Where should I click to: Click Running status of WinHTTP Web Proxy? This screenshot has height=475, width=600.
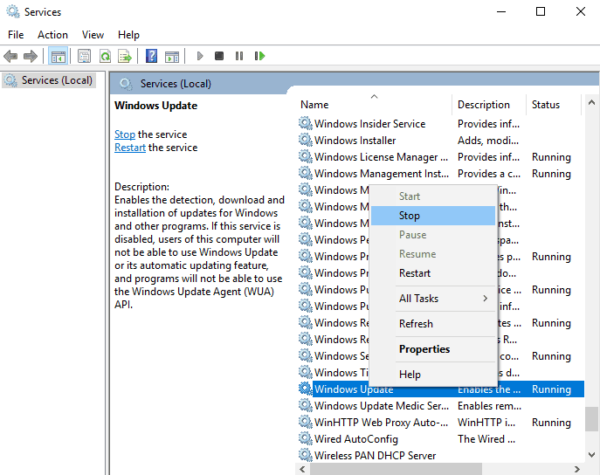click(x=551, y=422)
